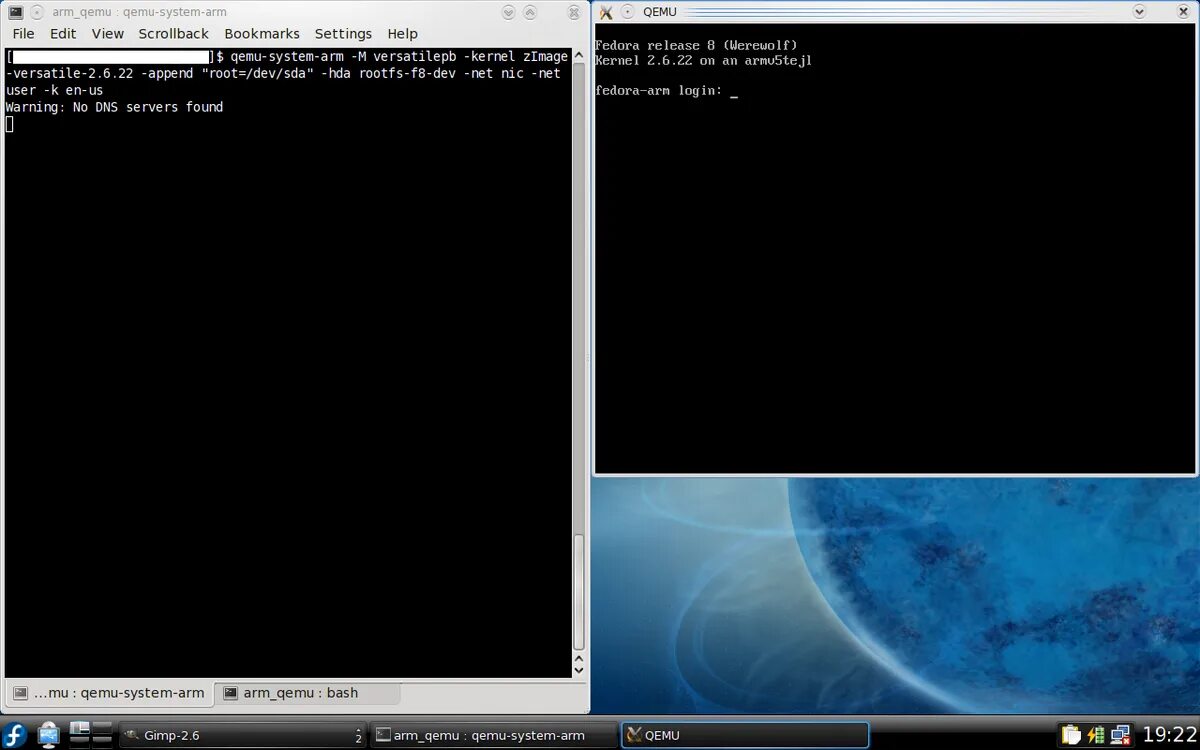Screen dimensions: 1200x750
Task: Open the Klipper clipboard tray icon
Action: coord(1071,735)
